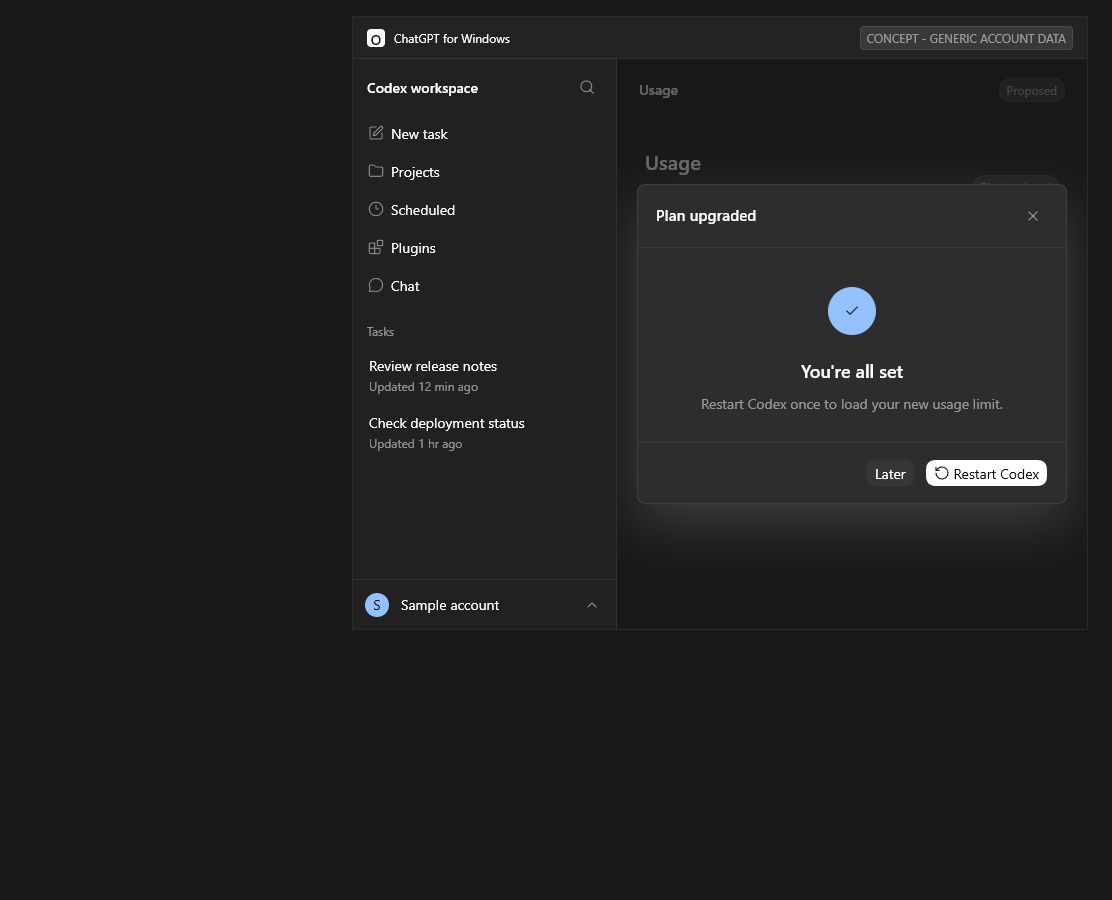Screen dimensions: 1112x900
Task: Click the Projects folder icon
Action: [x=376, y=171]
